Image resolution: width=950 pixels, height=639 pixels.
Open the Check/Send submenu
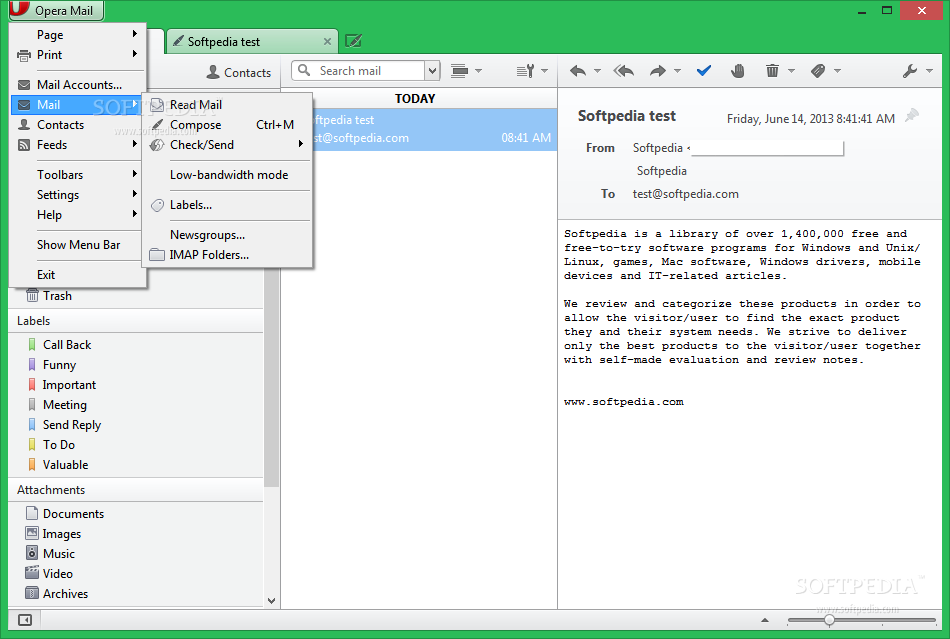click(228, 145)
